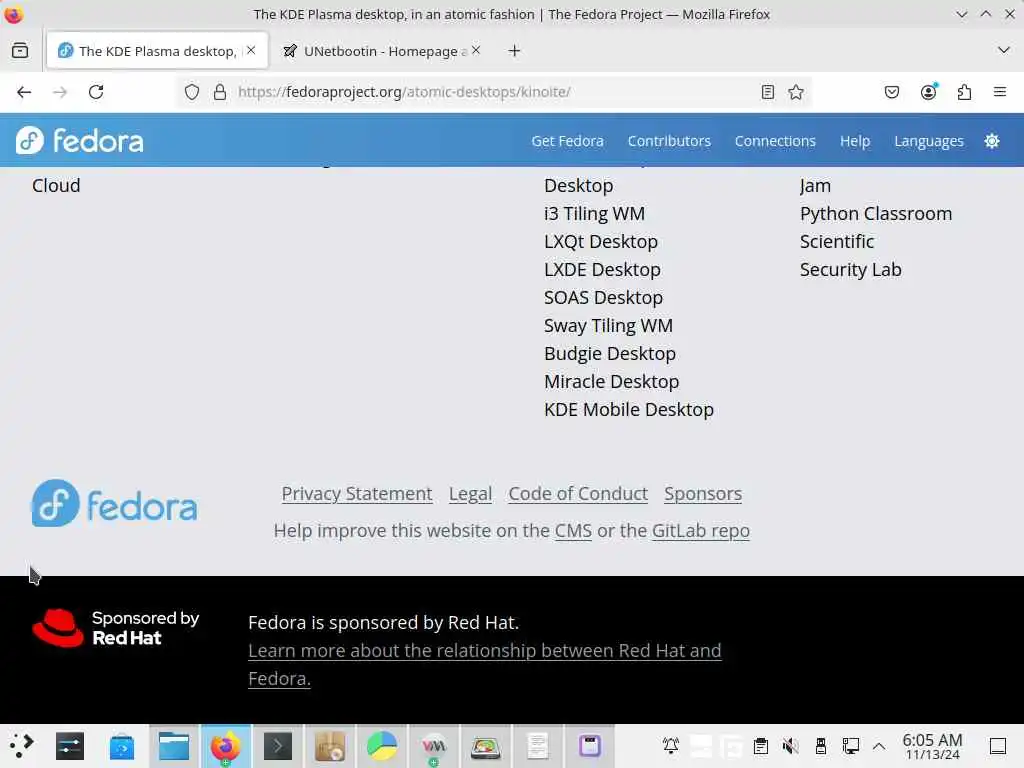The image size is (1024, 768).
Task: Open clipboard tray icon
Action: 761,745
